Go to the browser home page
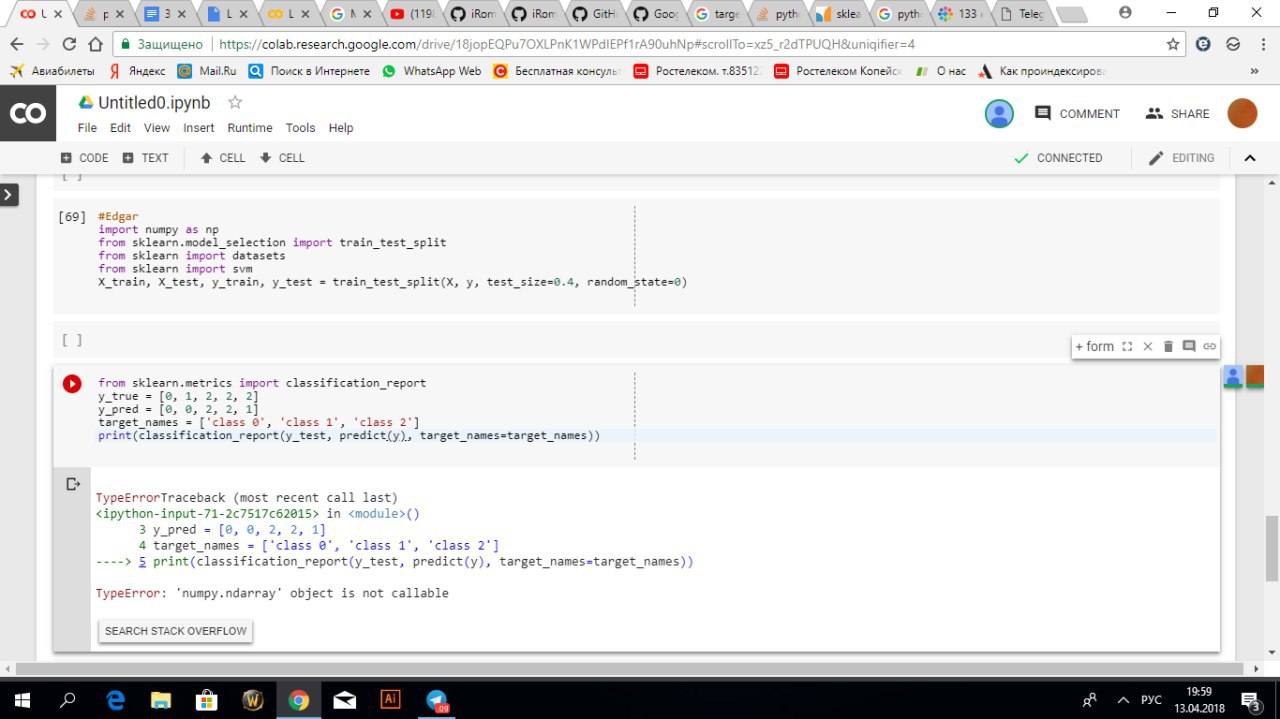The width and height of the screenshot is (1280, 719). 95,45
